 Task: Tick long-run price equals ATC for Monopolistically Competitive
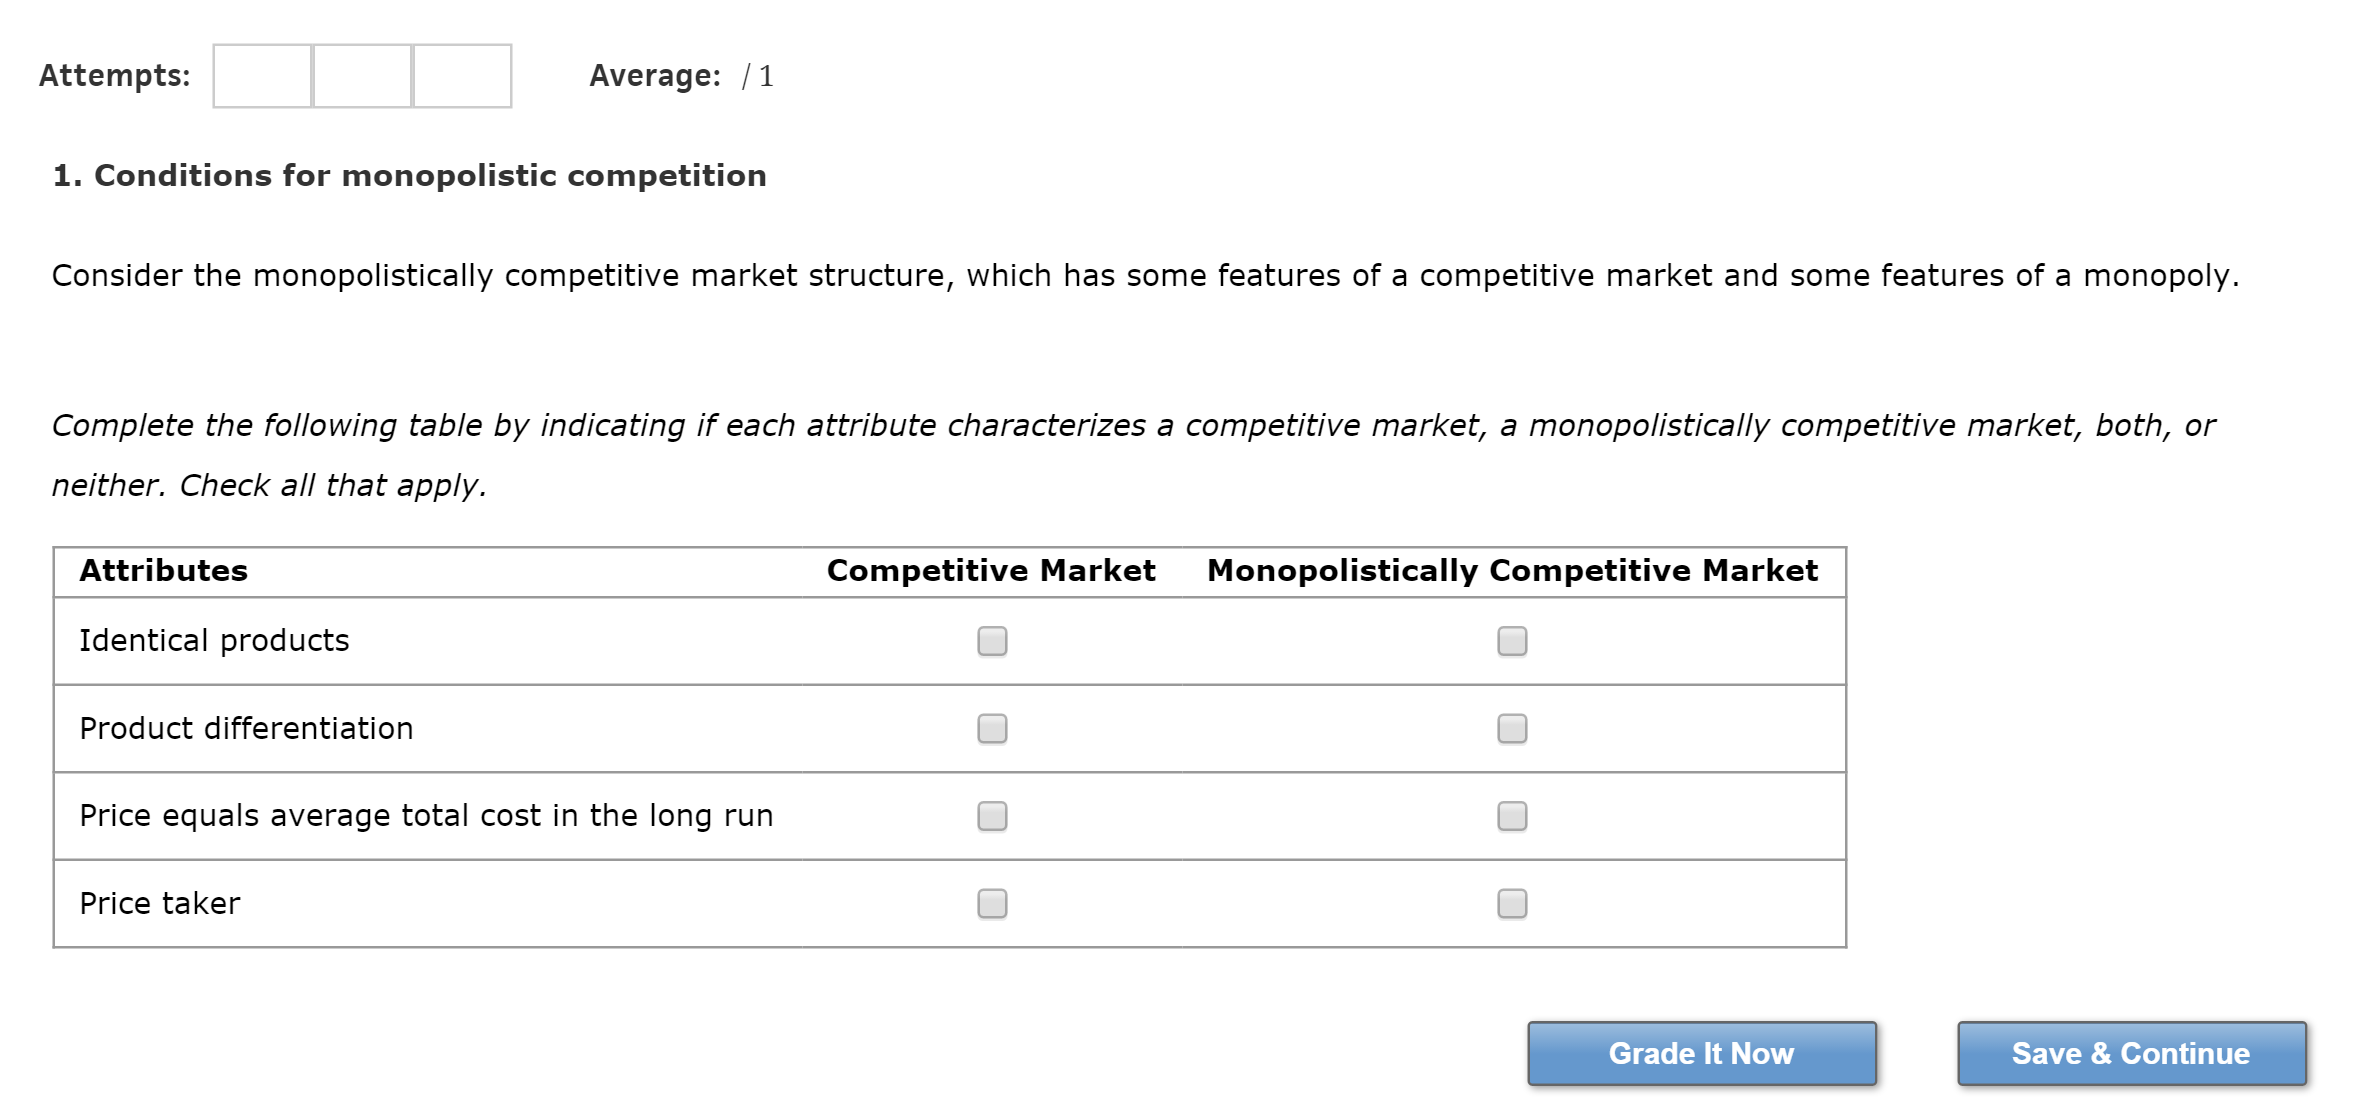pyautogui.click(x=1512, y=816)
